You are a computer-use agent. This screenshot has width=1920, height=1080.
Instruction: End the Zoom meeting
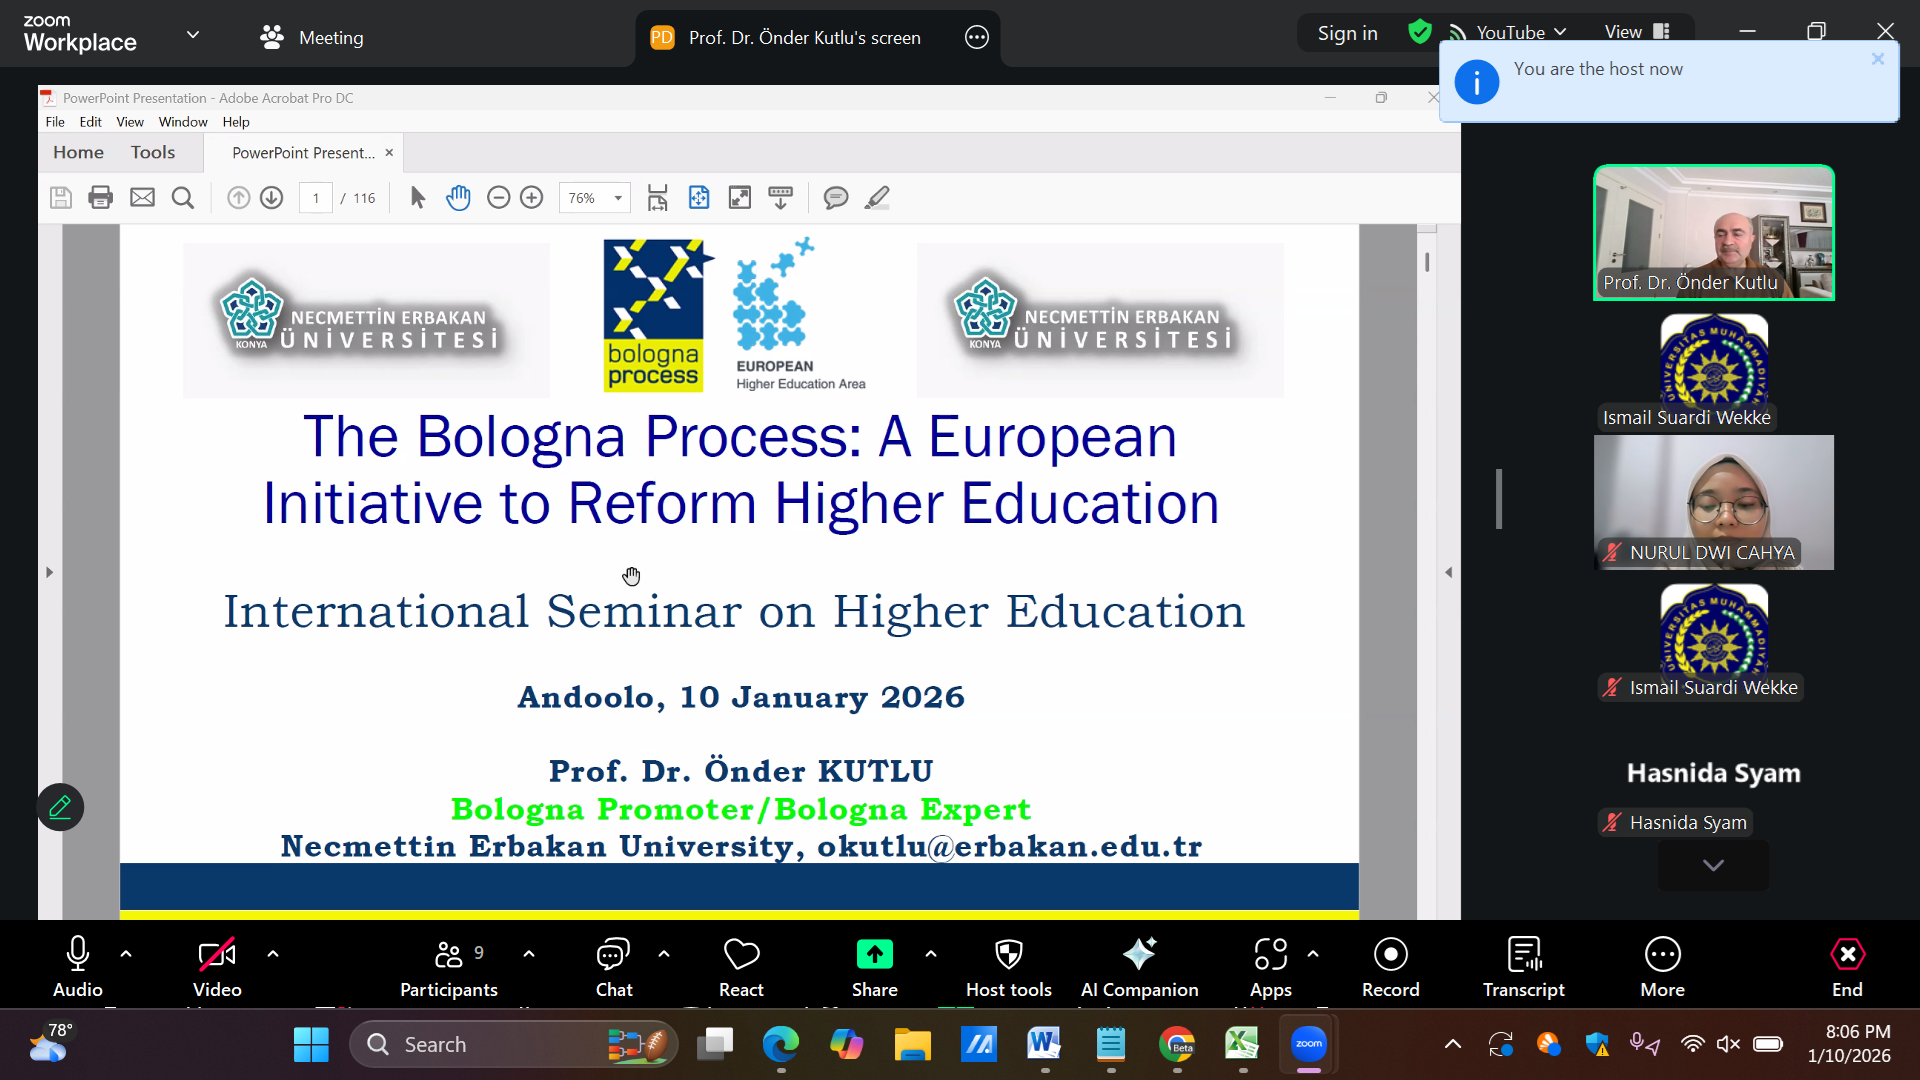[x=1847, y=963]
